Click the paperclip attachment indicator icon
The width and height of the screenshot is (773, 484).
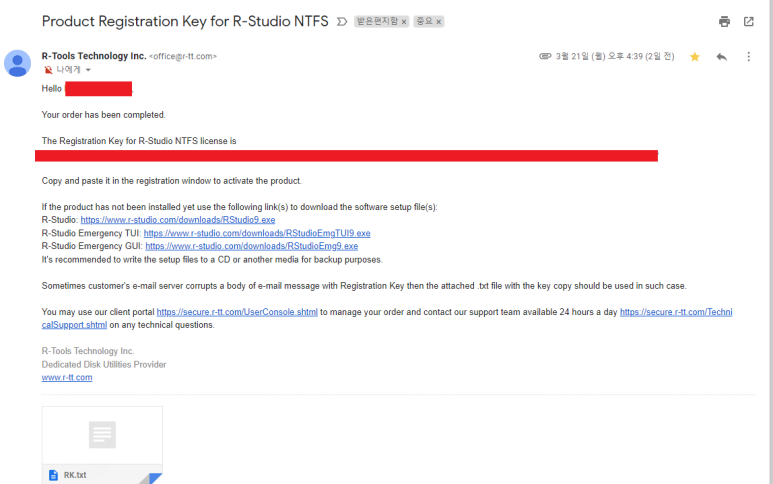tap(545, 56)
